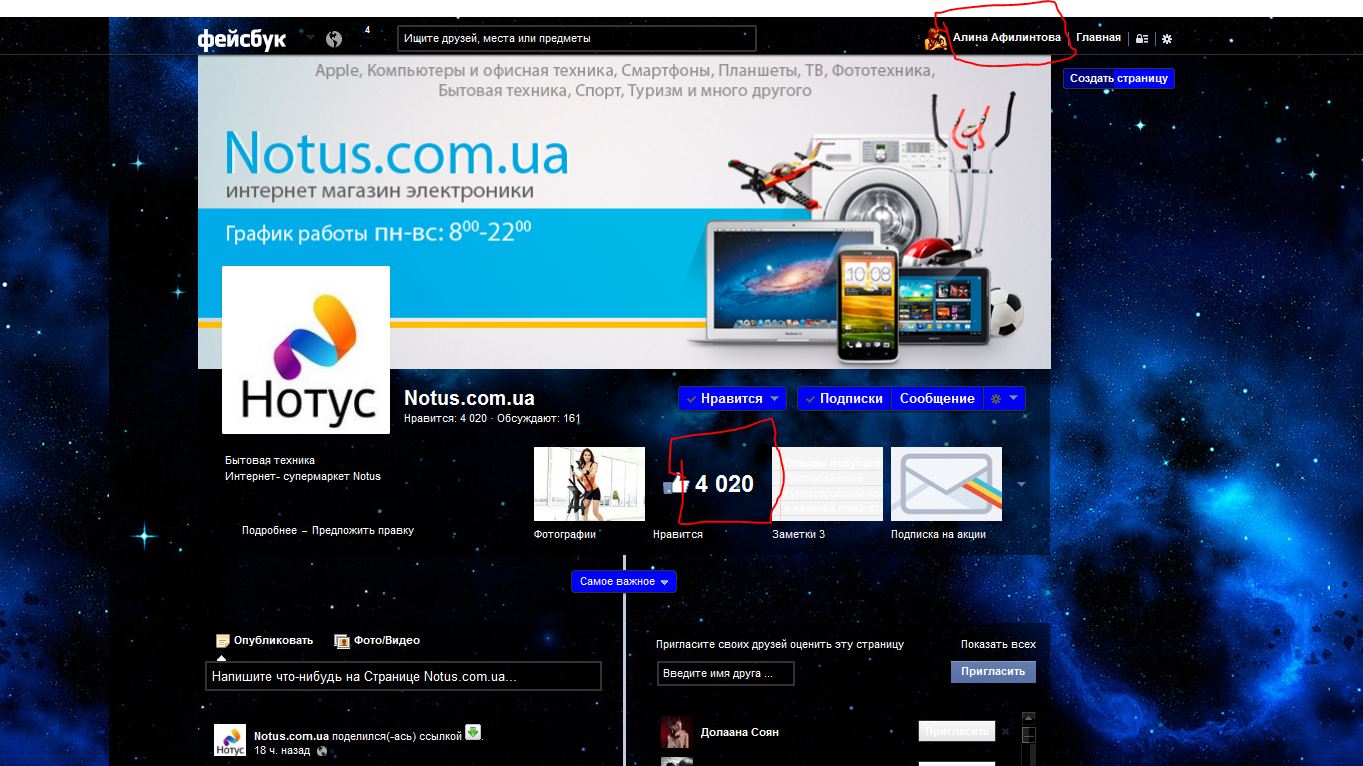Click the Notus post author avatar

pyautogui.click(x=230, y=740)
